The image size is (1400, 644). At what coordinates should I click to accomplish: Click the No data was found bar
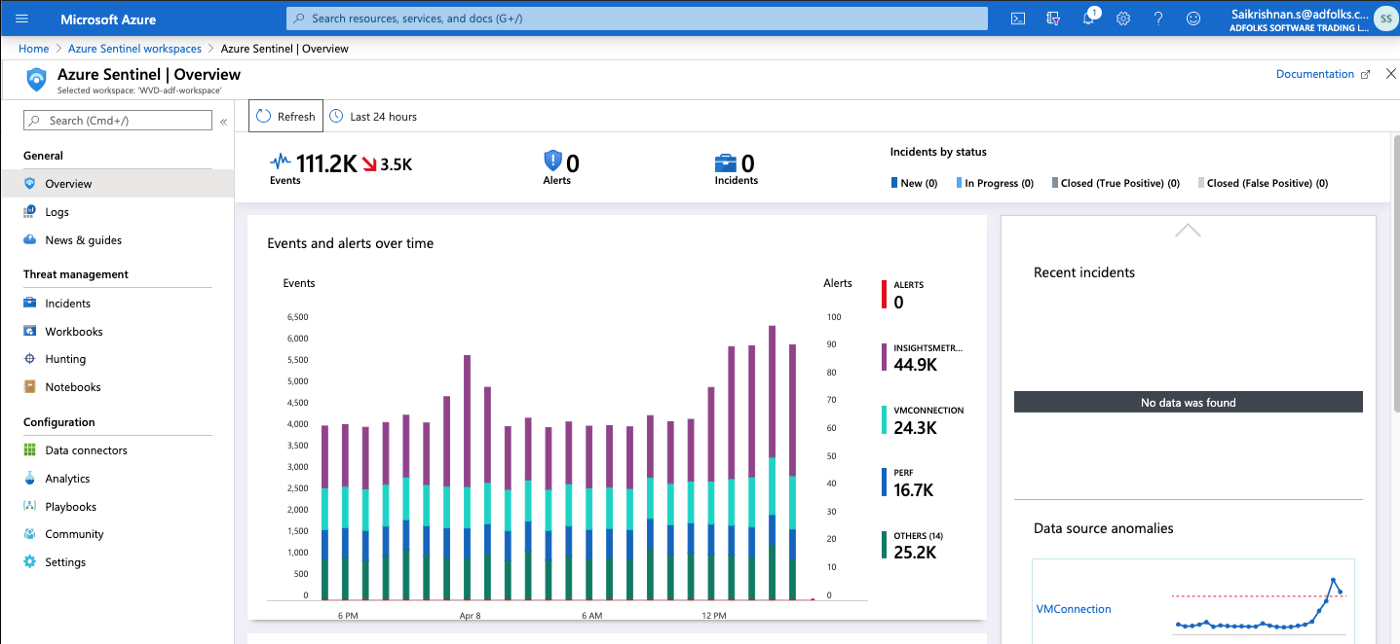click(1188, 402)
